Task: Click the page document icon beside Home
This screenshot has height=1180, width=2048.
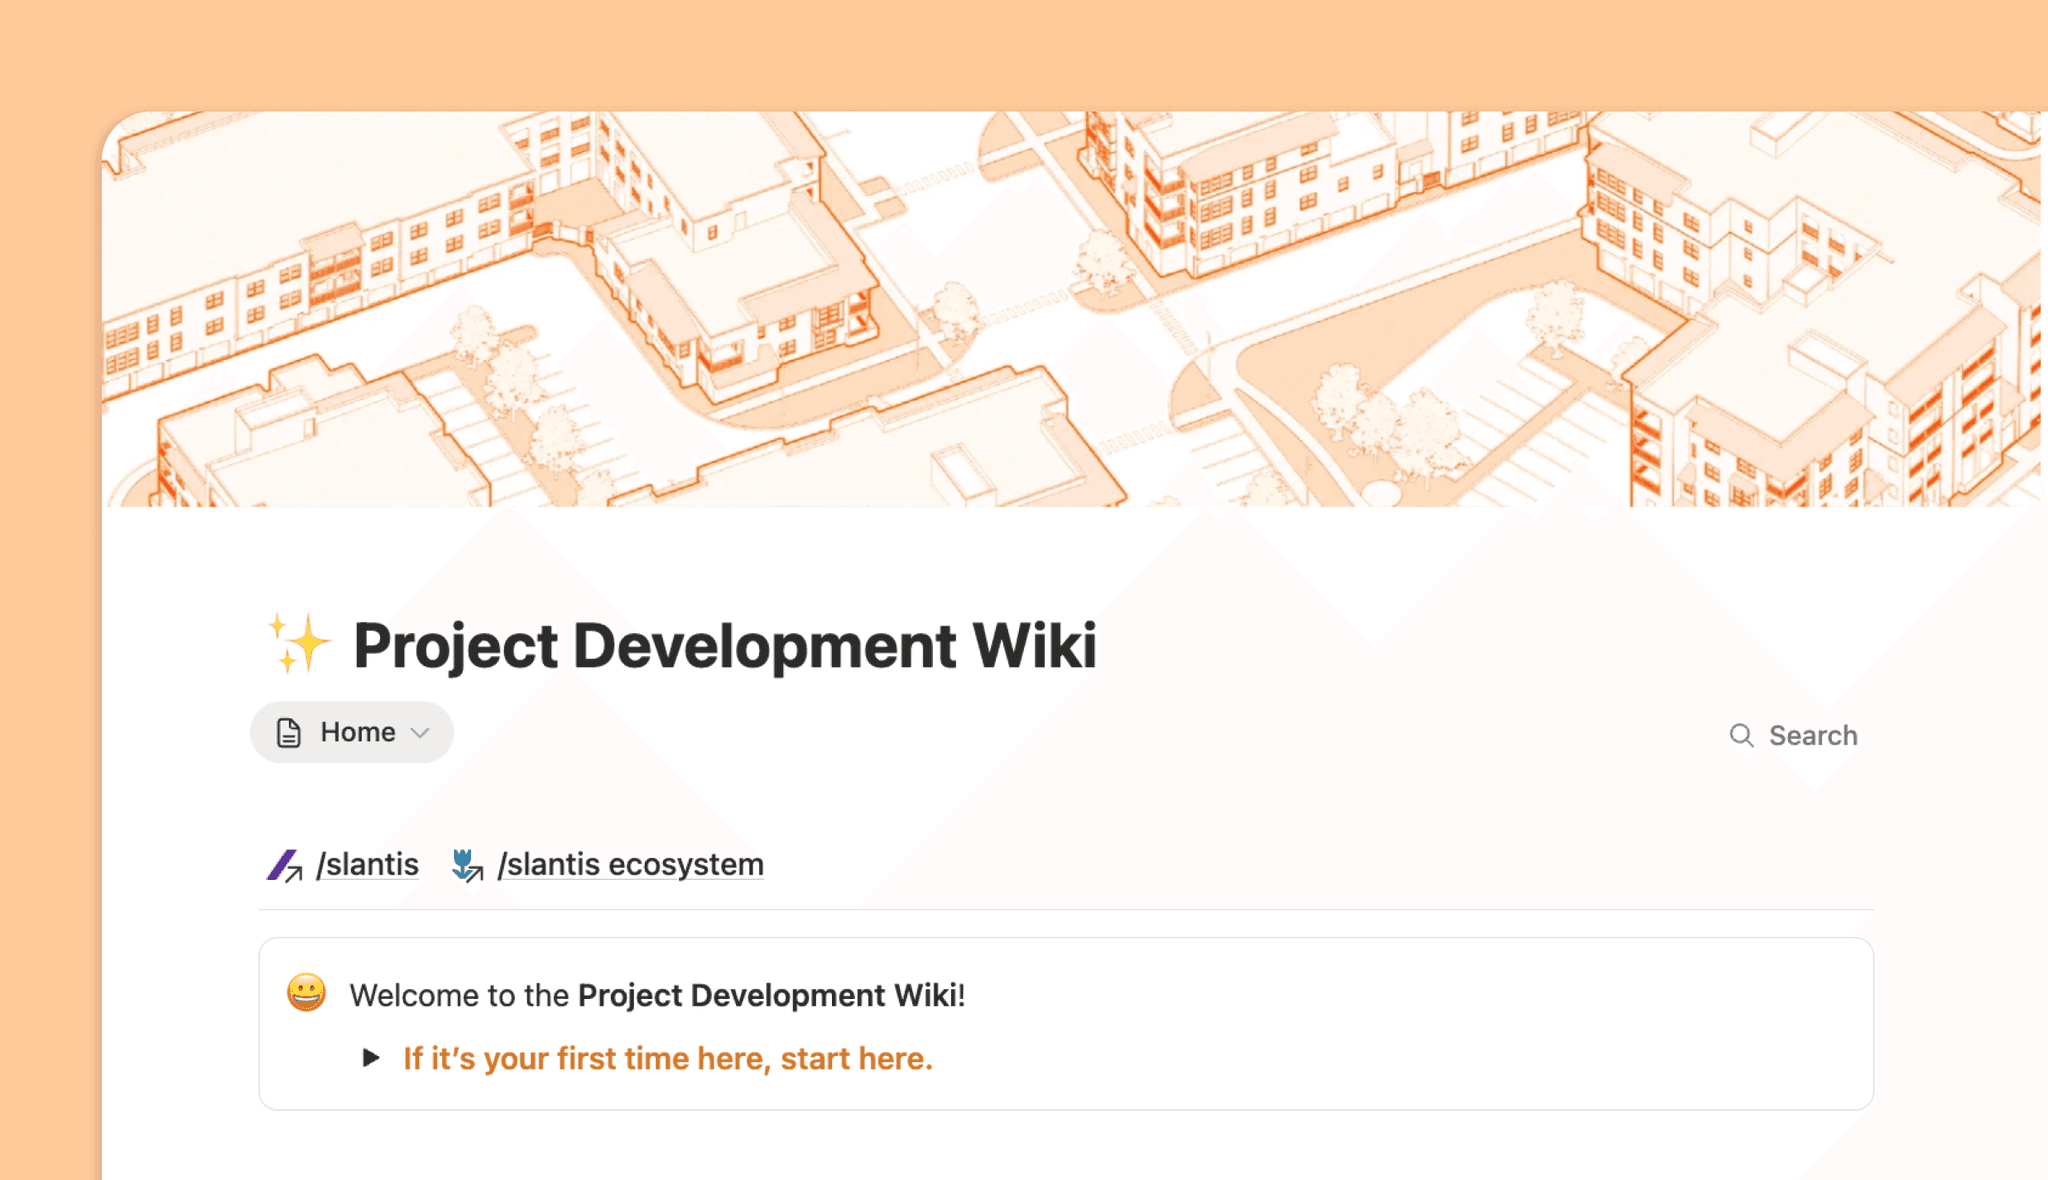Action: (289, 733)
